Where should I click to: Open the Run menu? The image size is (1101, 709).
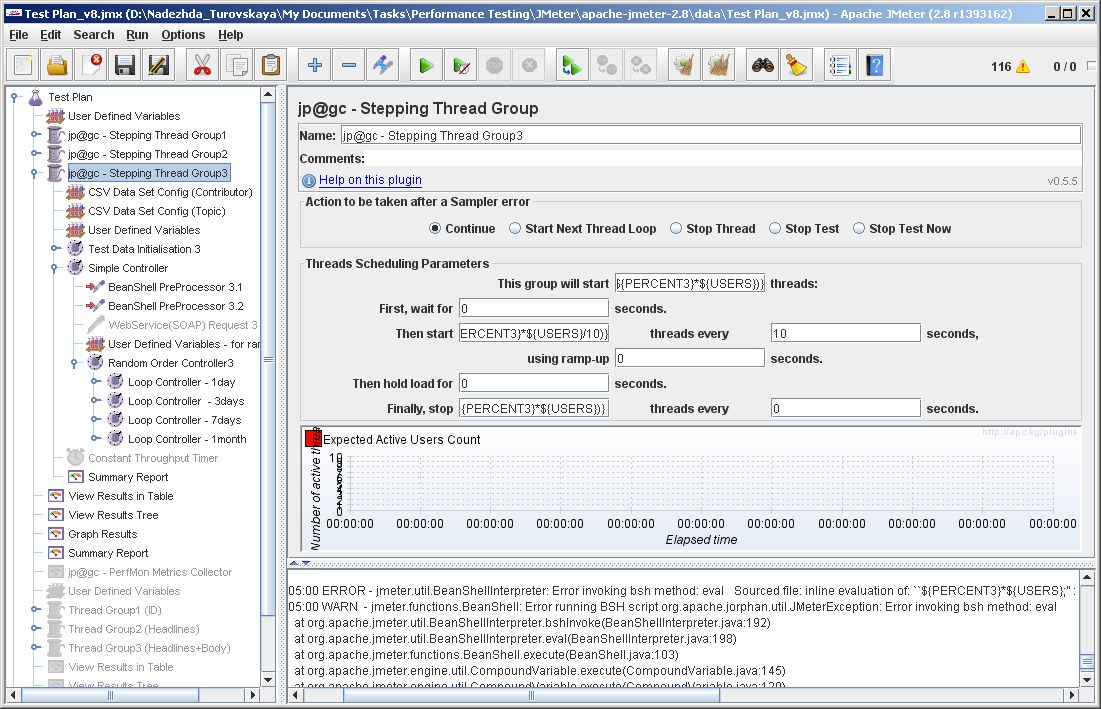(137, 35)
